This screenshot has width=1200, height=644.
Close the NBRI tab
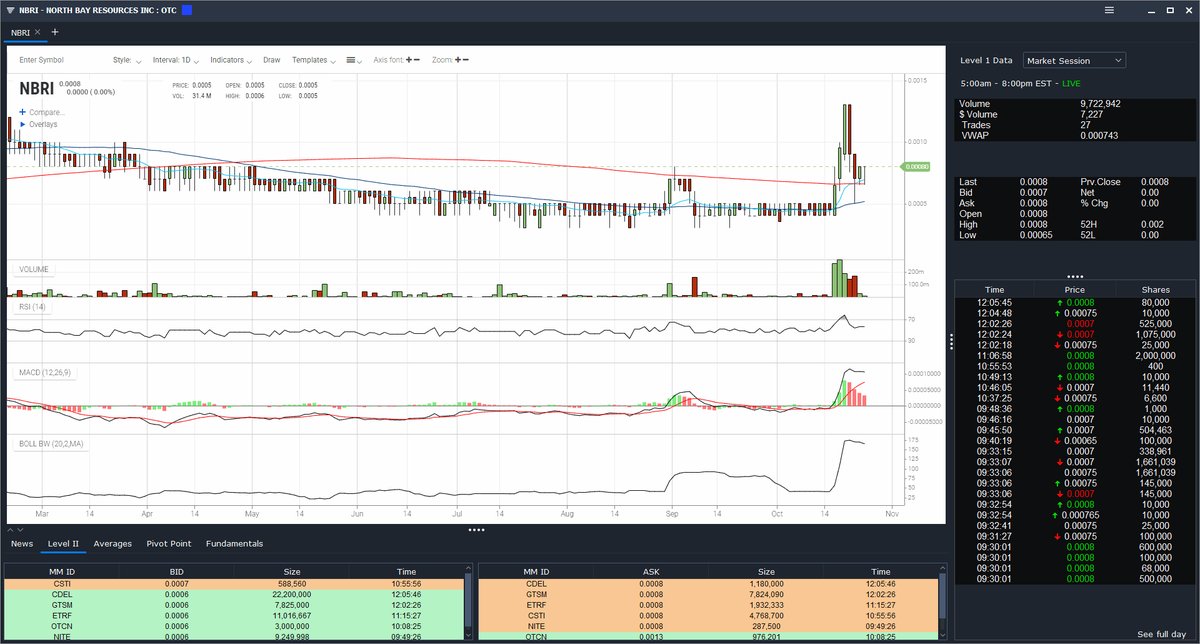pyautogui.click(x=38, y=32)
